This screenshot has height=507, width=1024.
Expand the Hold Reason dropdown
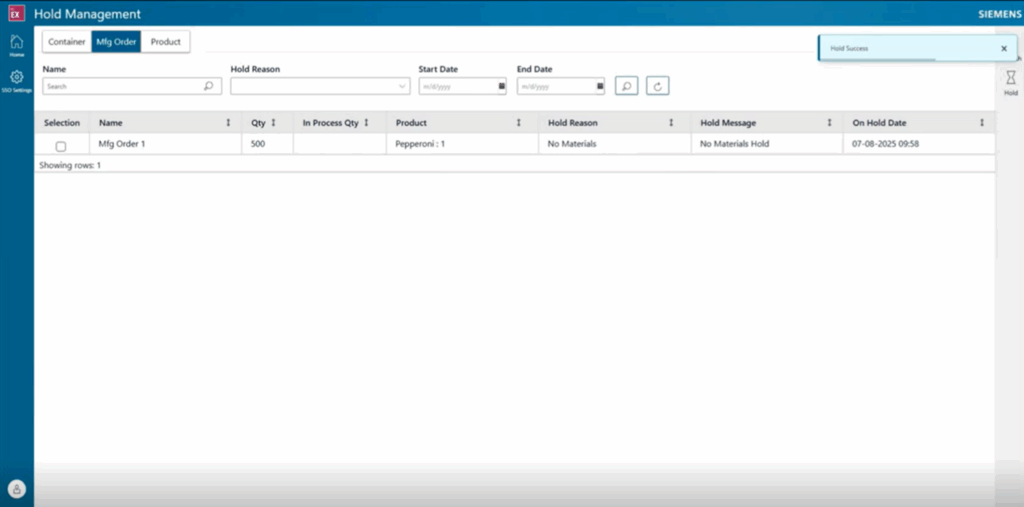pos(402,87)
